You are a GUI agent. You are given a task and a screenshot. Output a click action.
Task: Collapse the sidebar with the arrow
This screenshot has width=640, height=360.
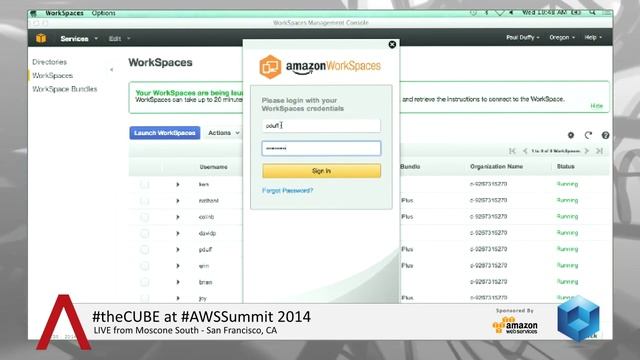(x=111, y=69)
